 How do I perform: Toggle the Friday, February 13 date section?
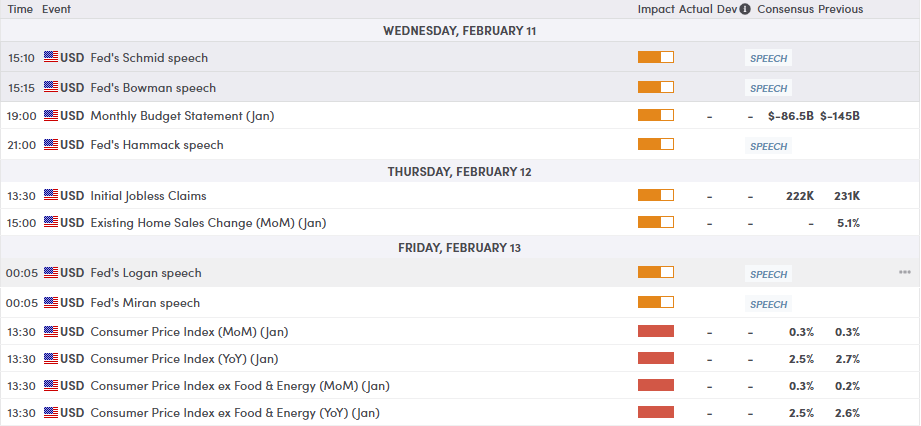460,247
